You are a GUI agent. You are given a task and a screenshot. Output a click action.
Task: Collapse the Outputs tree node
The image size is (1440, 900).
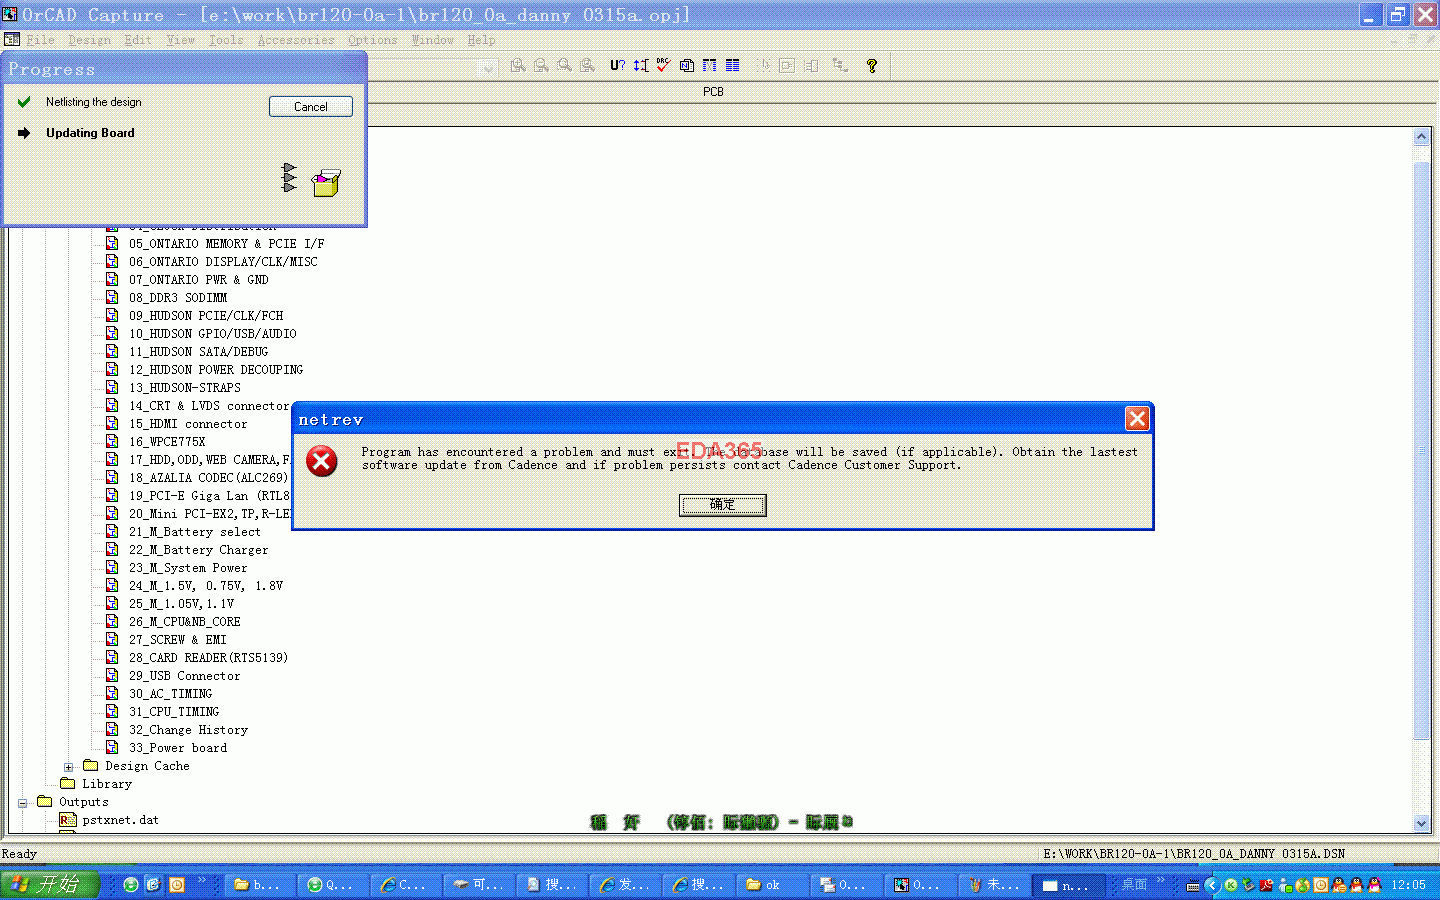click(x=22, y=803)
